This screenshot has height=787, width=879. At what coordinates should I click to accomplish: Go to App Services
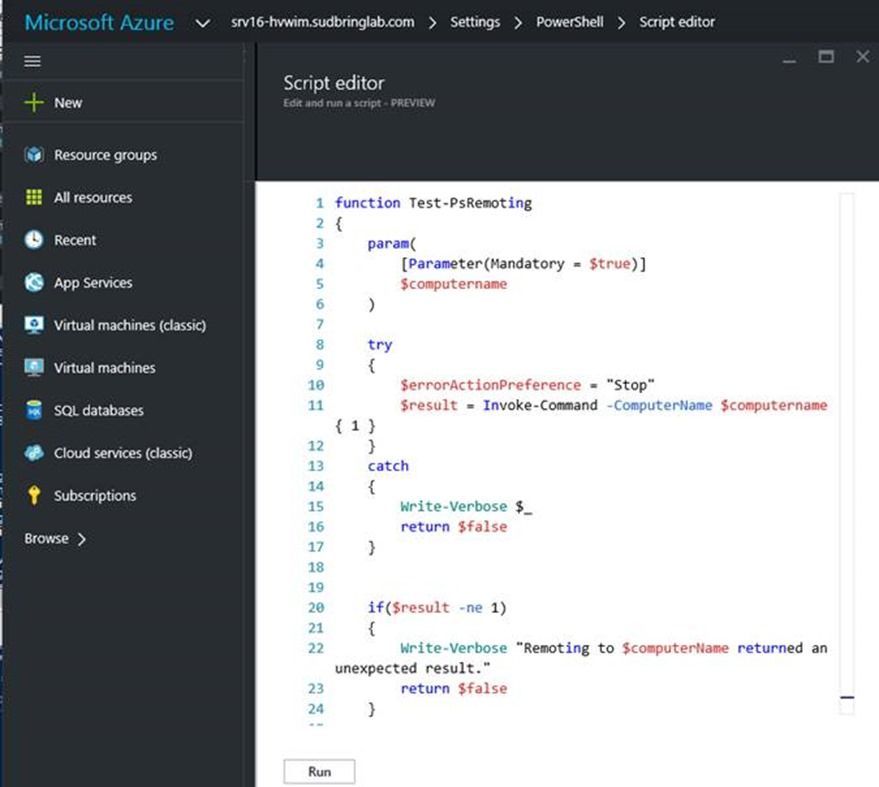[93, 283]
